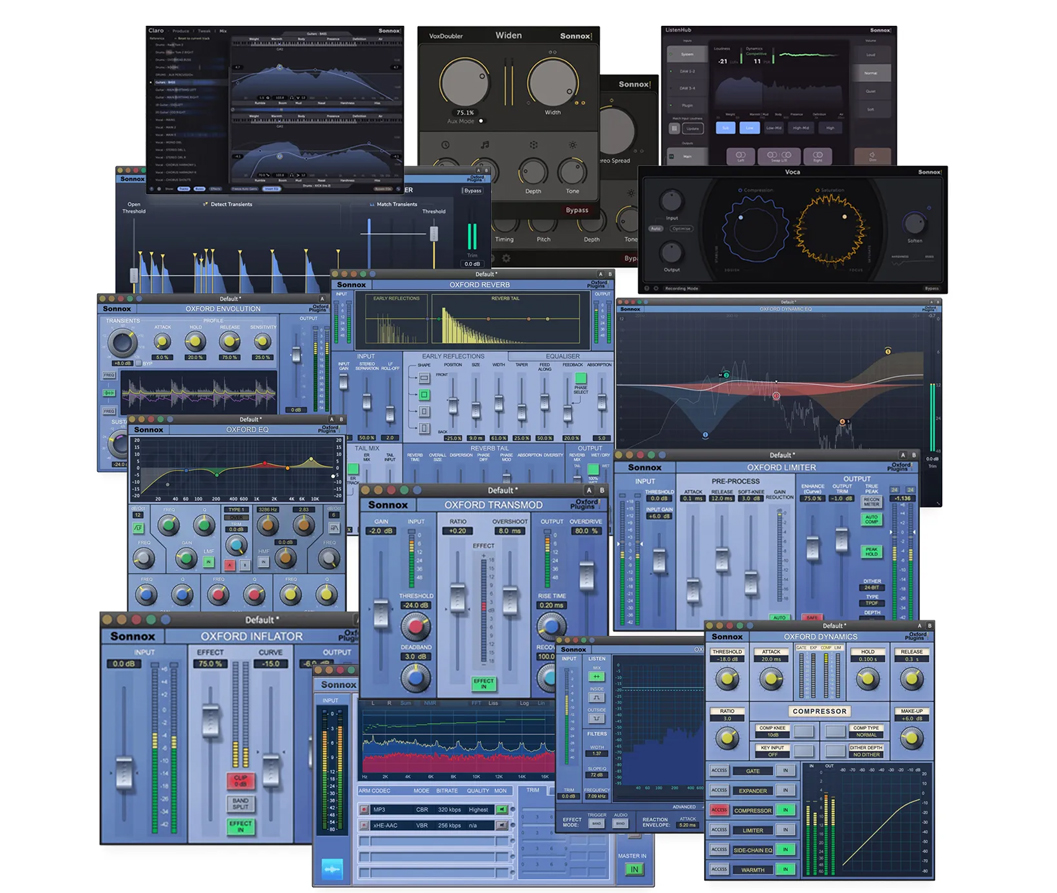Toggle the COMPRESSOR IN button in Oxford Dynamics
The width and height of the screenshot is (1057, 893).
coord(785,810)
